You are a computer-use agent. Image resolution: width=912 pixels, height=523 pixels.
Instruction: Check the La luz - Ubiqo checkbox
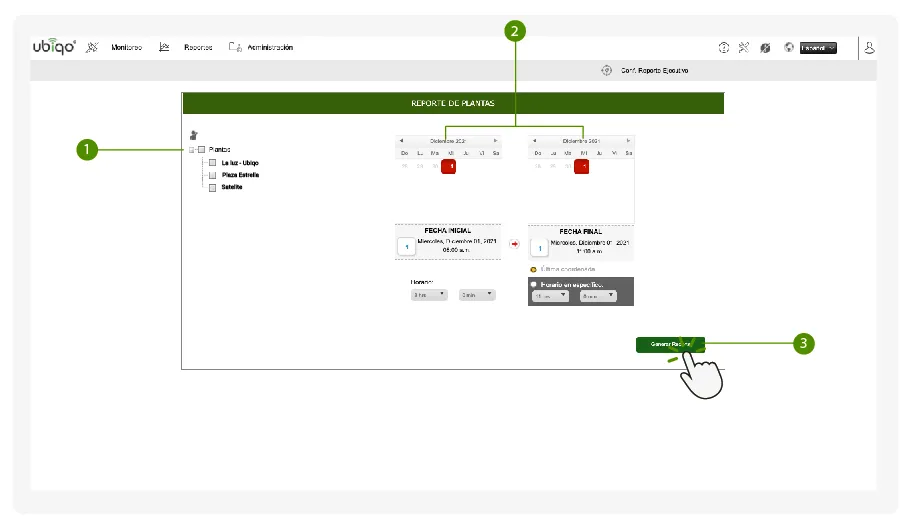pyautogui.click(x=212, y=163)
